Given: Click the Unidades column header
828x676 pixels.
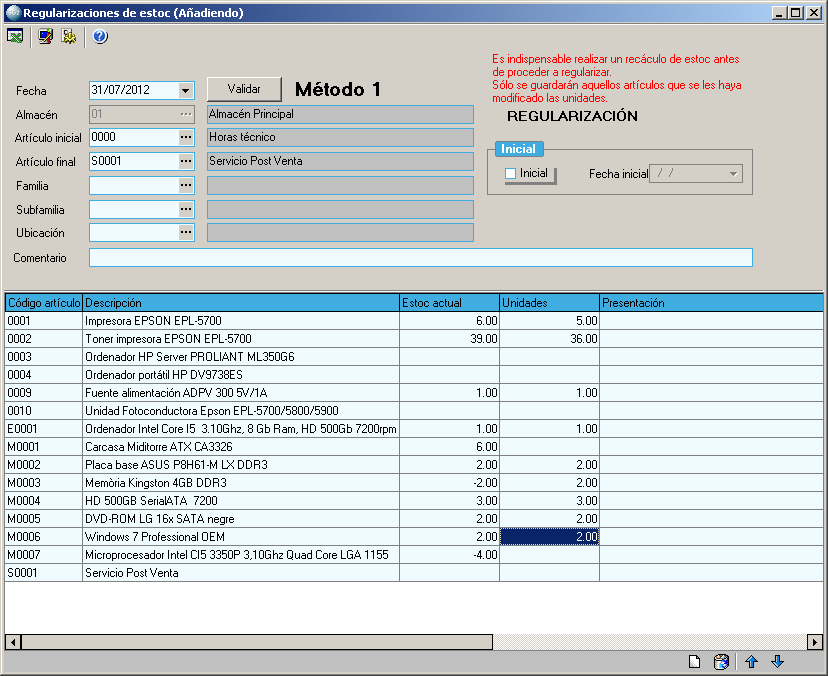Looking at the screenshot, I should (550, 303).
